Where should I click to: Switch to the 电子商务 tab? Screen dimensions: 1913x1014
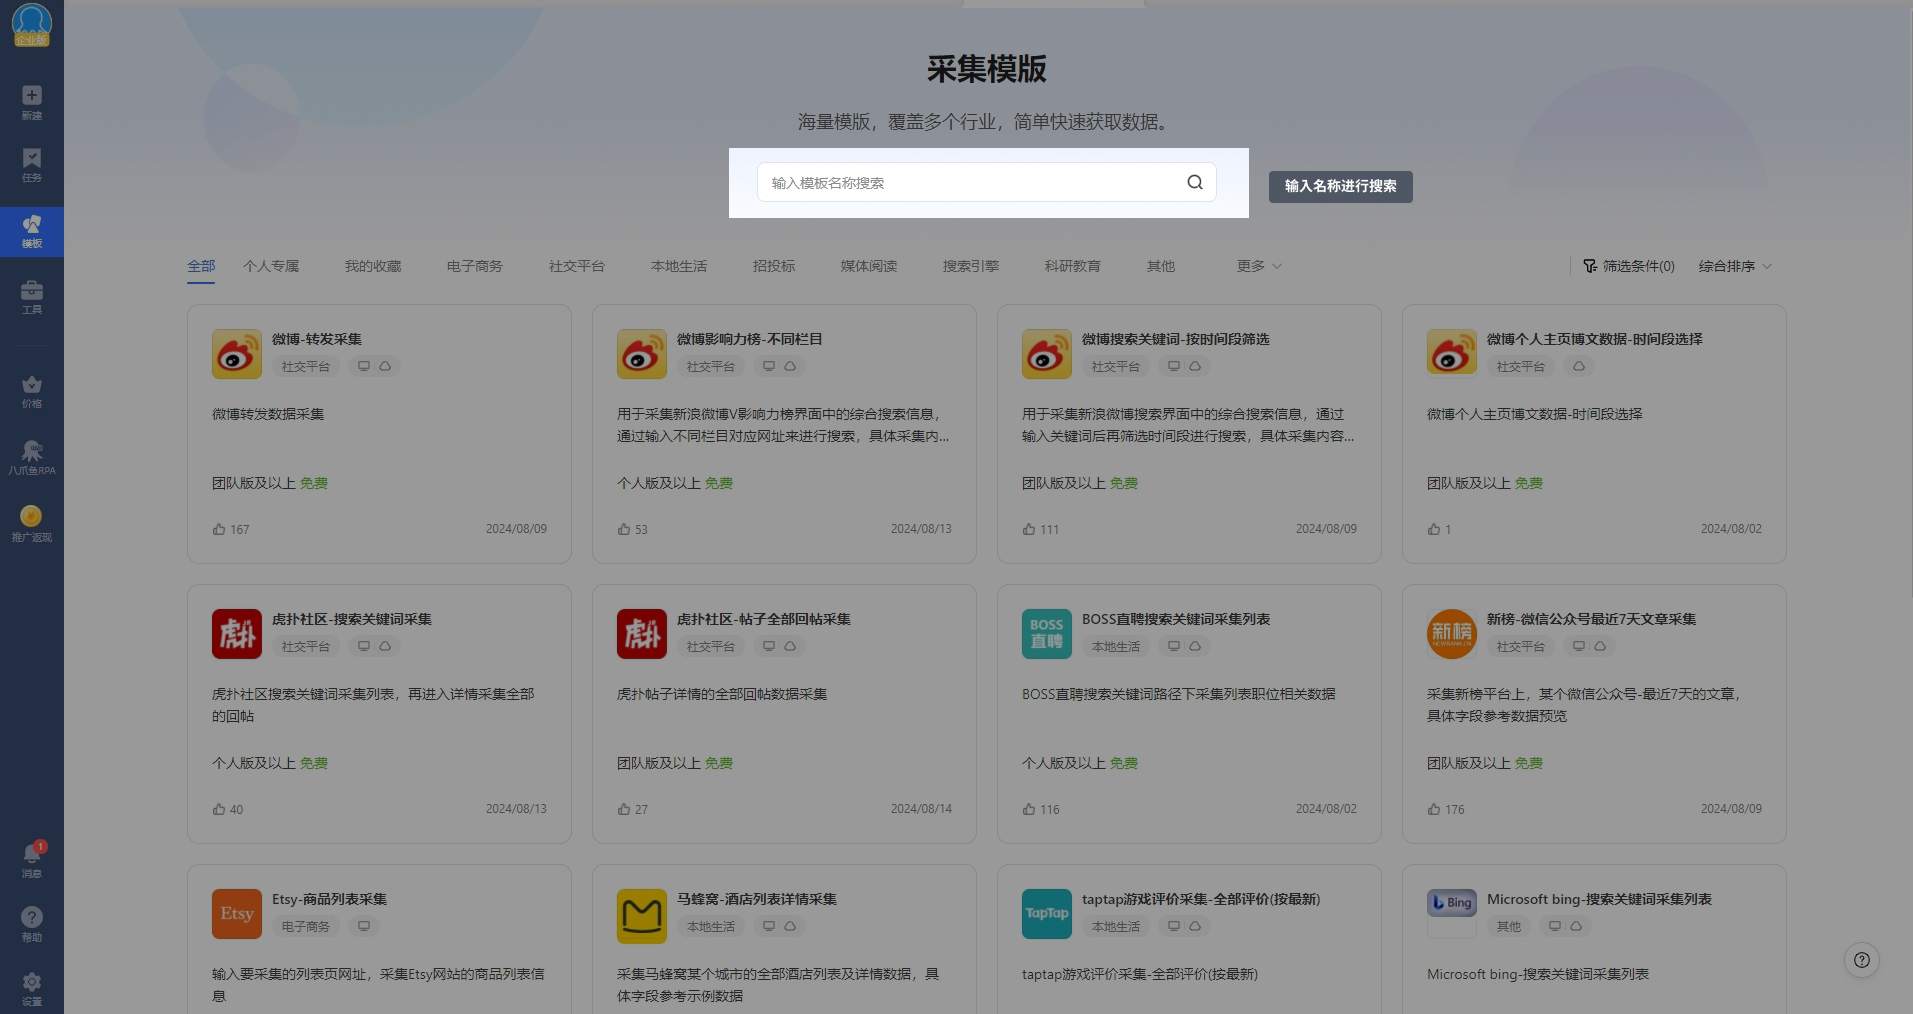click(474, 266)
